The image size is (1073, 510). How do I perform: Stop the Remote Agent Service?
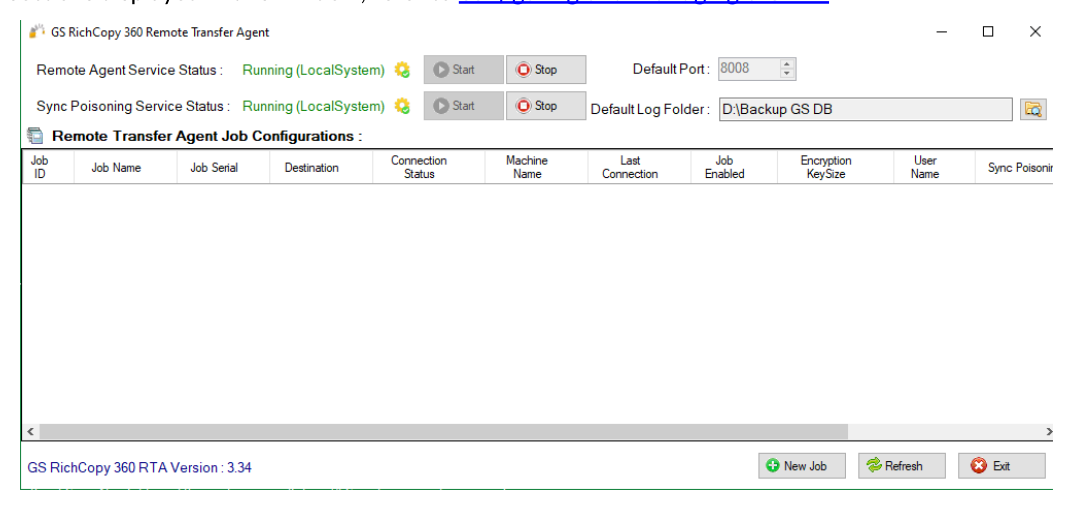(x=546, y=69)
